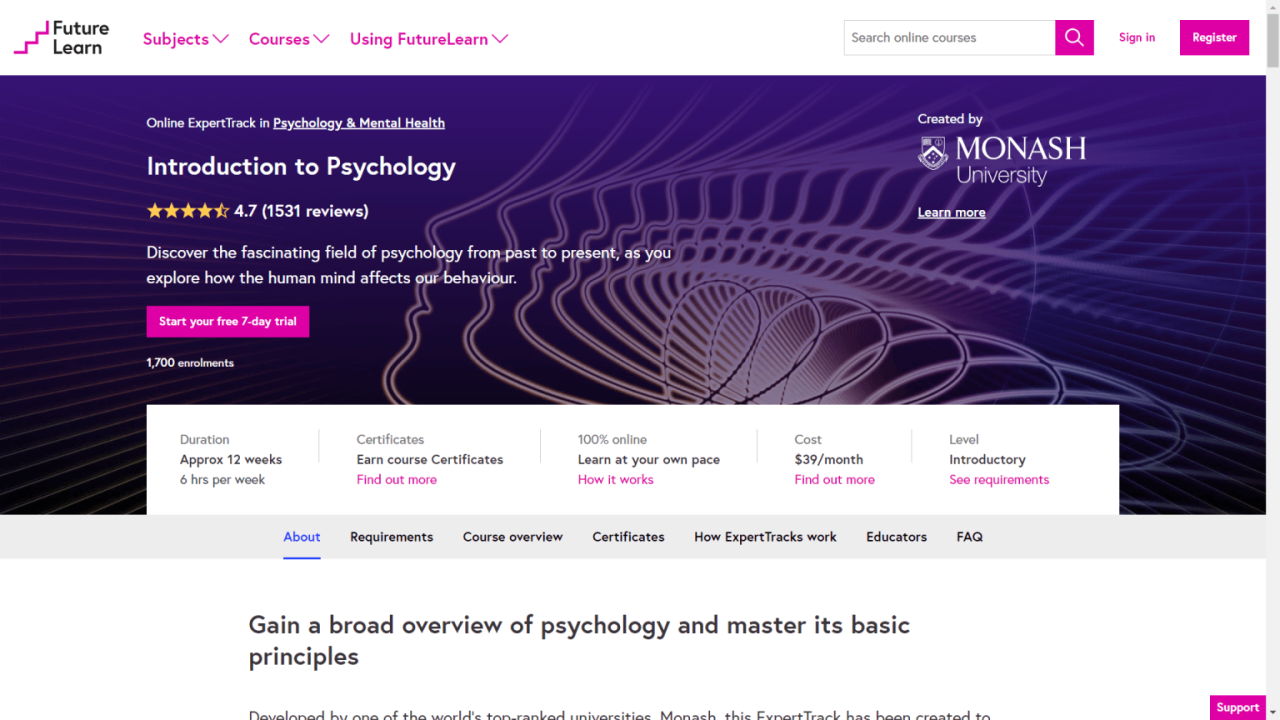Open the How it works link

click(615, 480)
